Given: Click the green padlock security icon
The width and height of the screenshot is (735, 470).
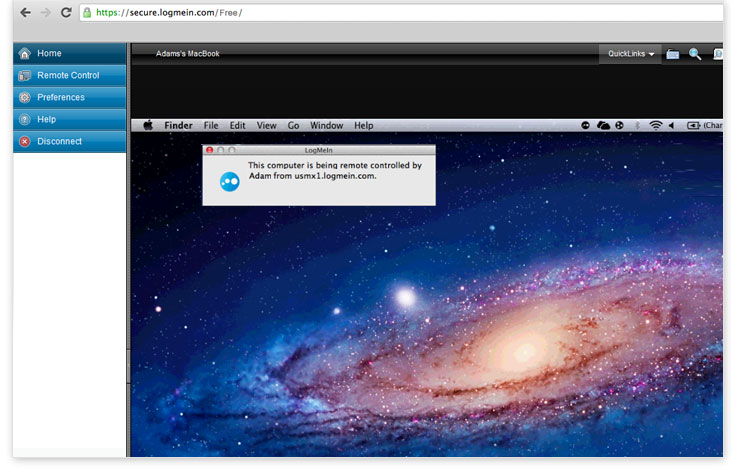Looking at the screenshot, I should pos(87,13).
